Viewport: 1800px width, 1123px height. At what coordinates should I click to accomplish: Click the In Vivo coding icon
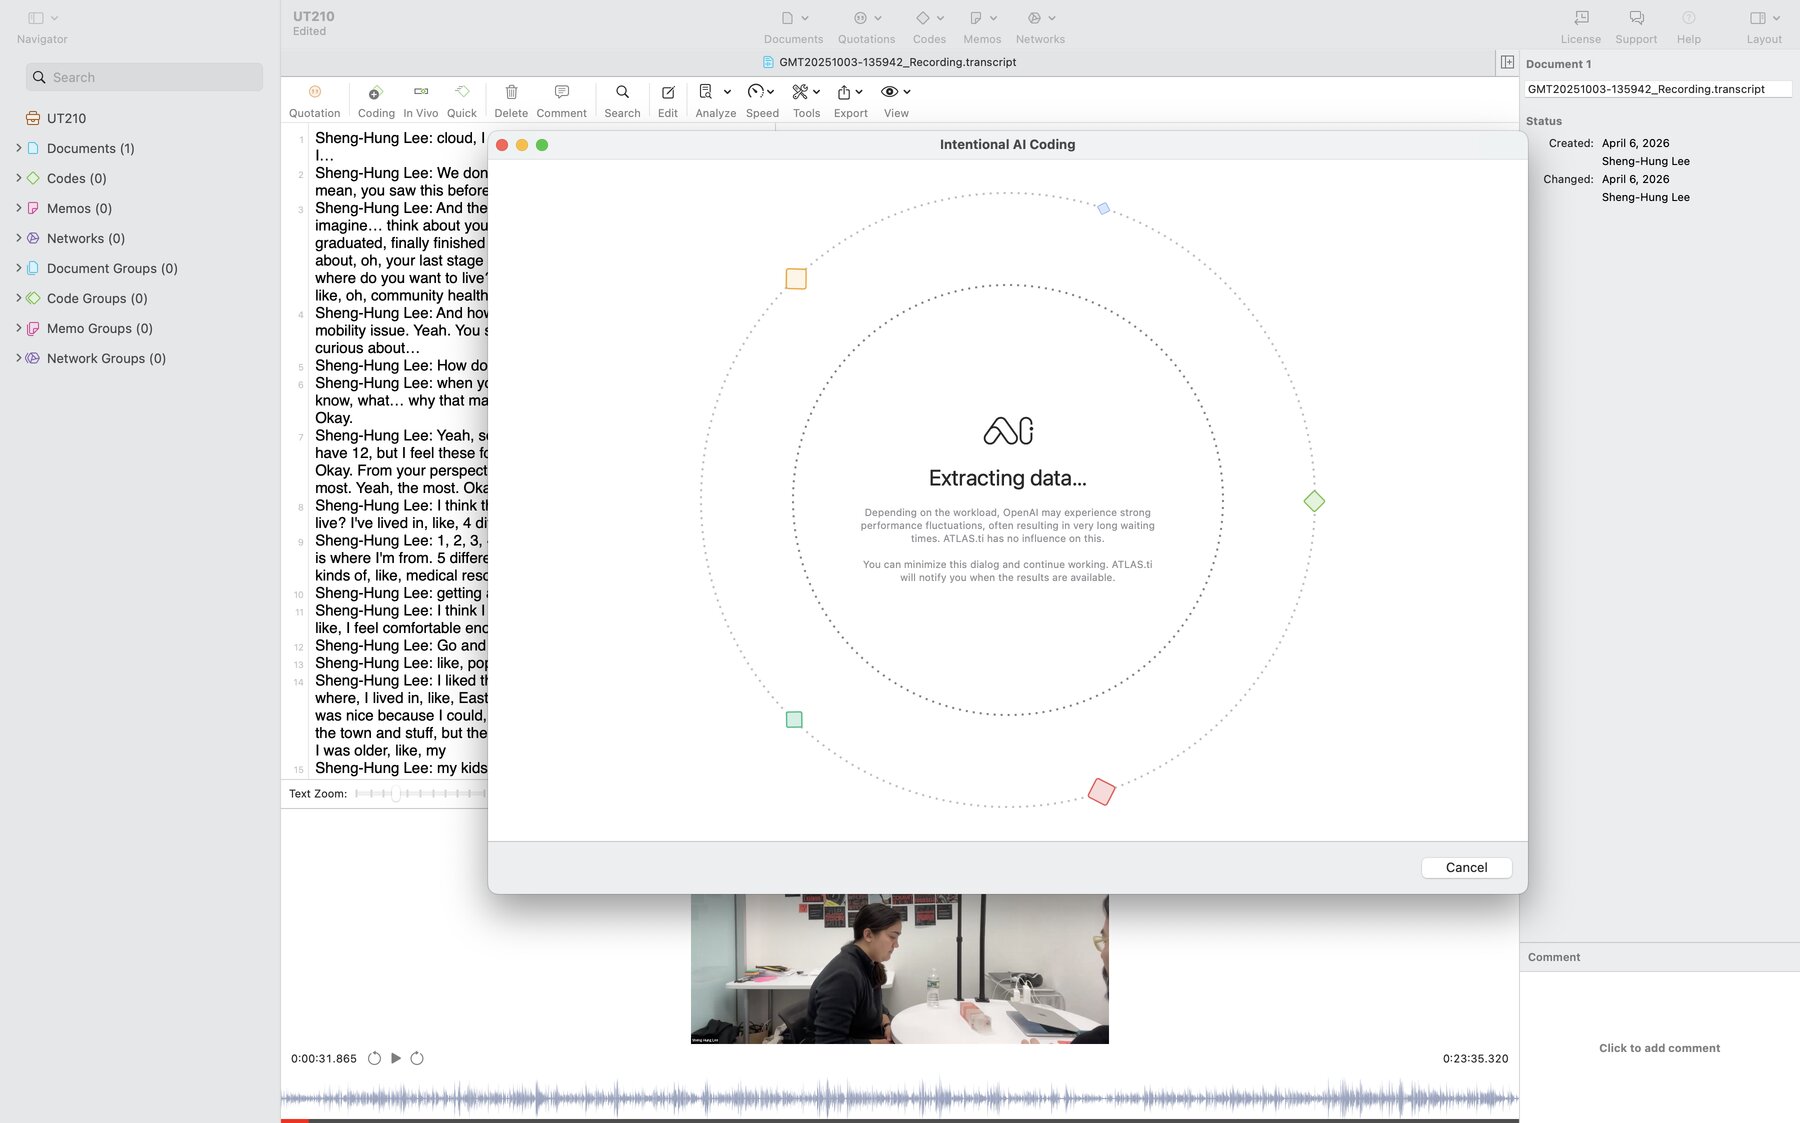click(421, 92)
